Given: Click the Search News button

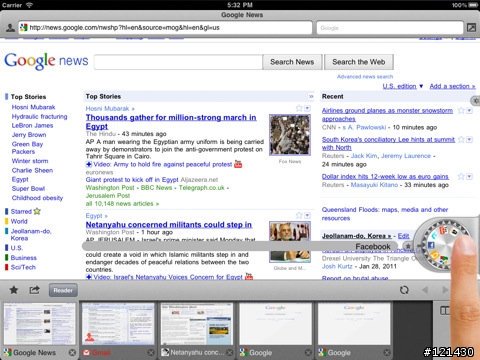Looking at the screenshot, I should click(292, 62).
